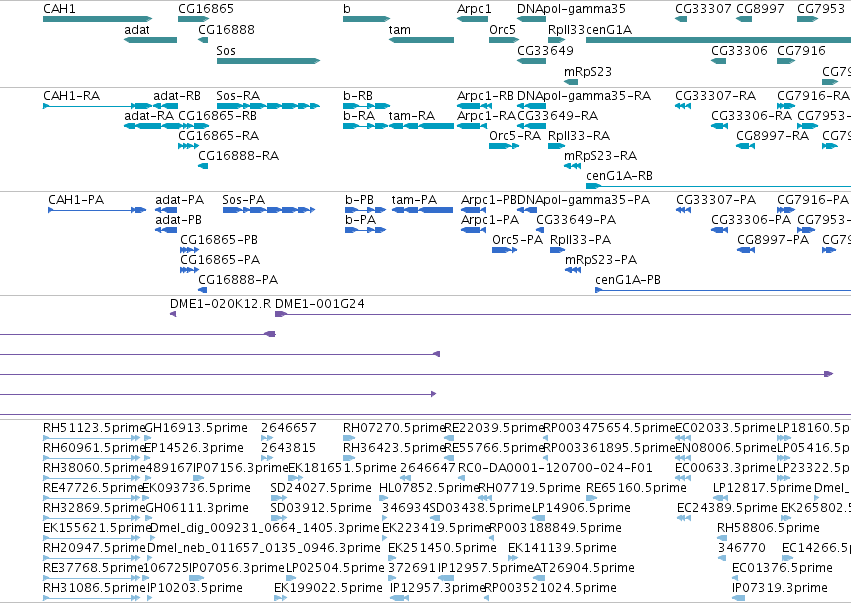The width and height of the screenshot is (851, 603).
Task: Click the IP07319.3prime EST label
Action: click(780, 588)
